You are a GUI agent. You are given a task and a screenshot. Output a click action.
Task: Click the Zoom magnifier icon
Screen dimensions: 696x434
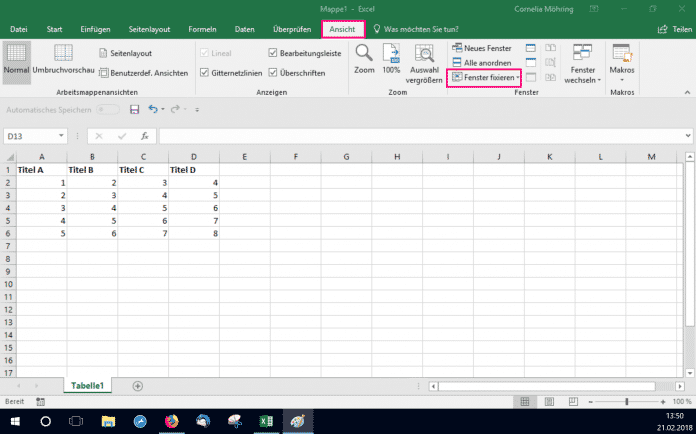(x=365, y=57)
